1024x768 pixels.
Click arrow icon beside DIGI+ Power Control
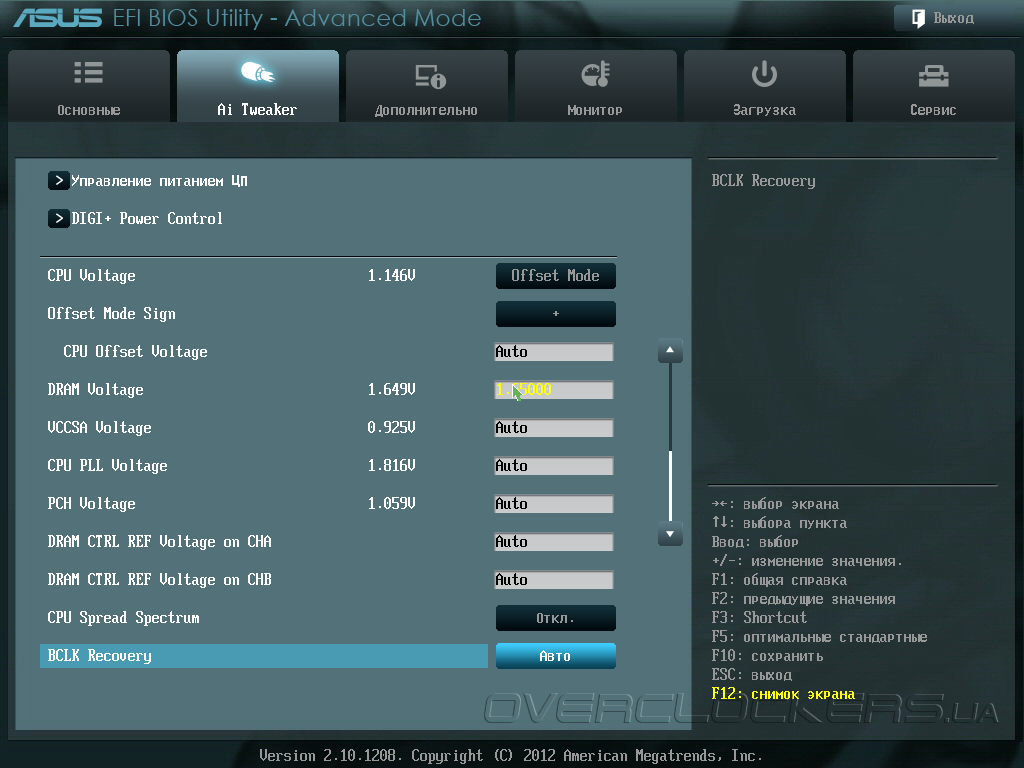[x=59, y=219]
